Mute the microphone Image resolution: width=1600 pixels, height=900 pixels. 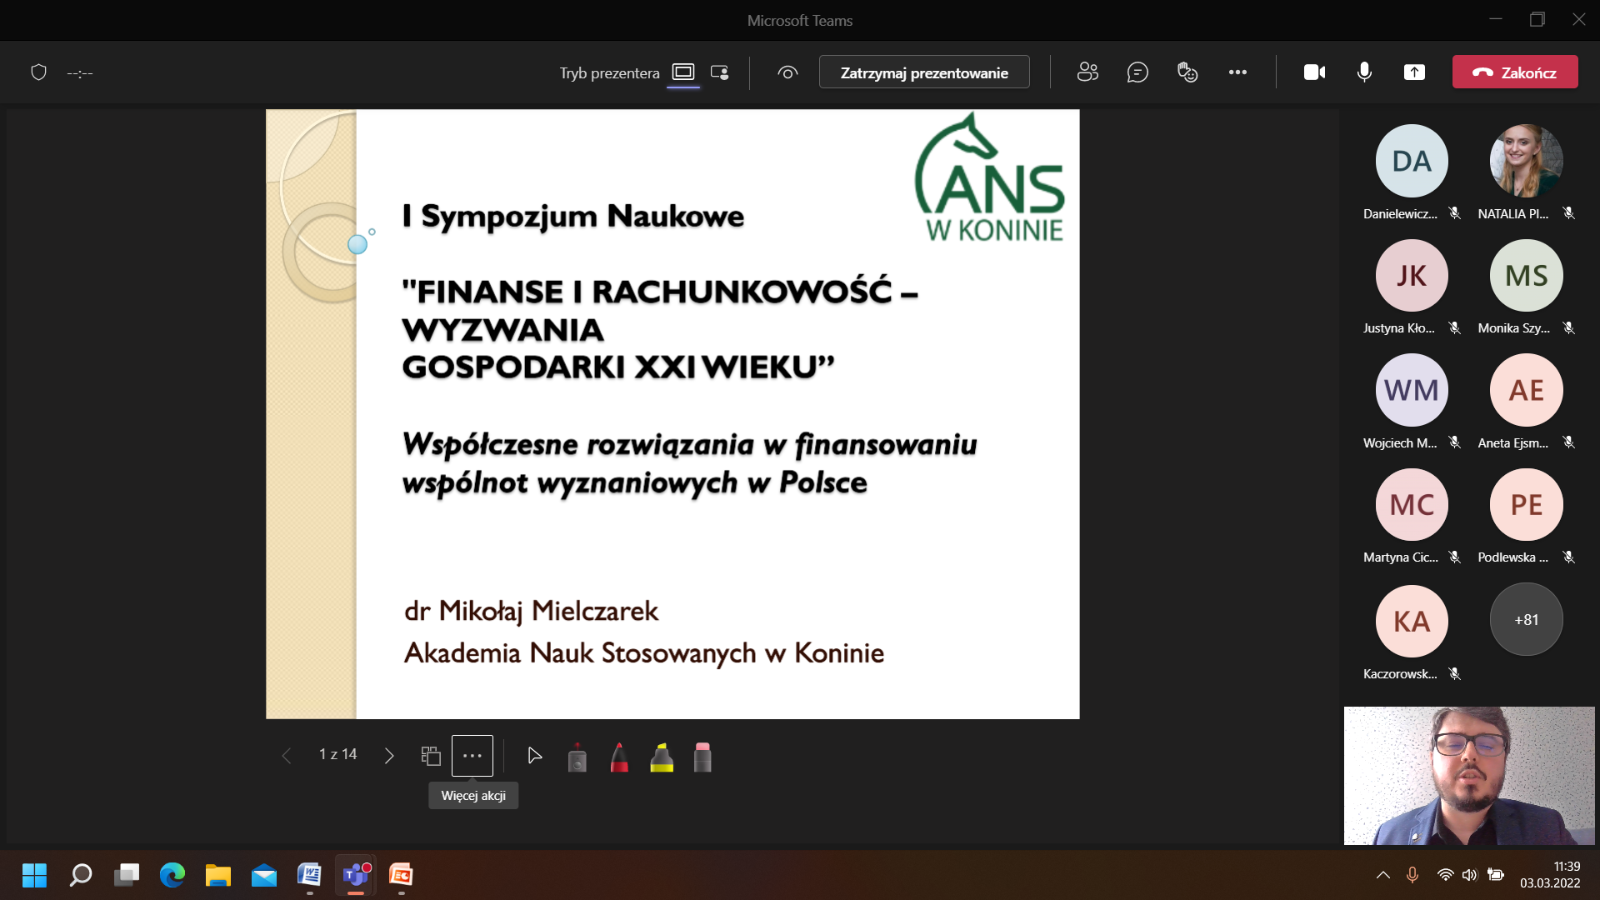point(1364,72)
